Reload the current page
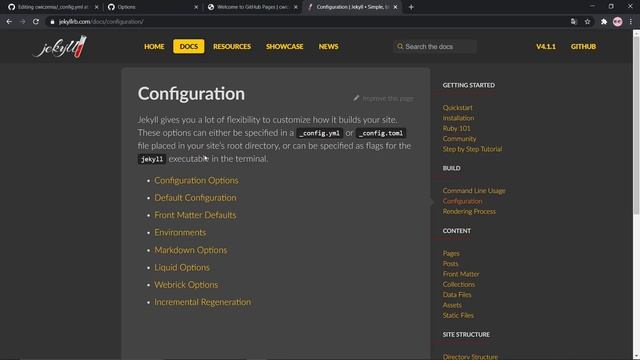This screenshot has width=640, height=360. [36, 22]
